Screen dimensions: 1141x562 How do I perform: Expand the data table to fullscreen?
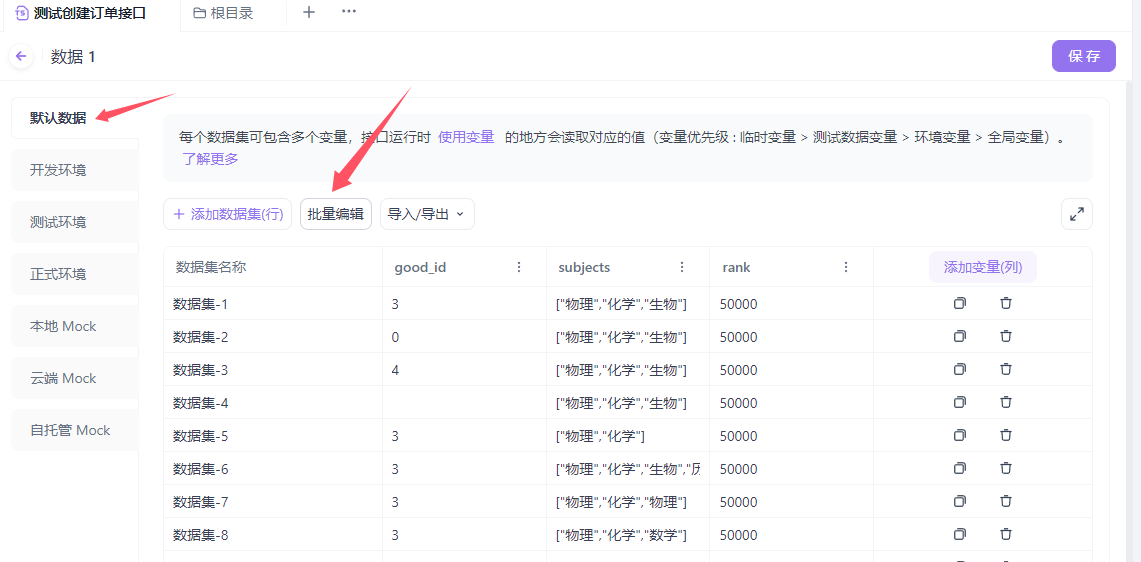pyautogui.click(x=1076, y=214)
